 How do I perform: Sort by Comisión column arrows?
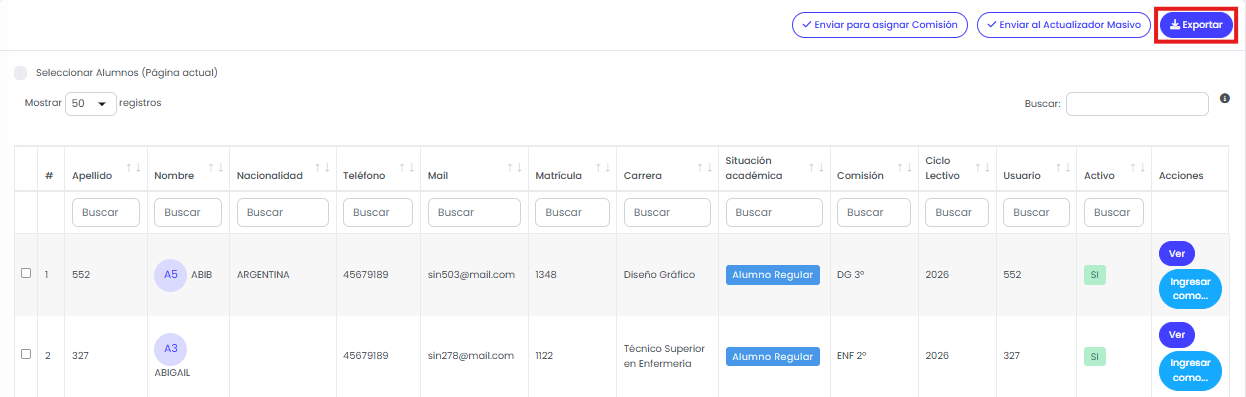point(905,168)
